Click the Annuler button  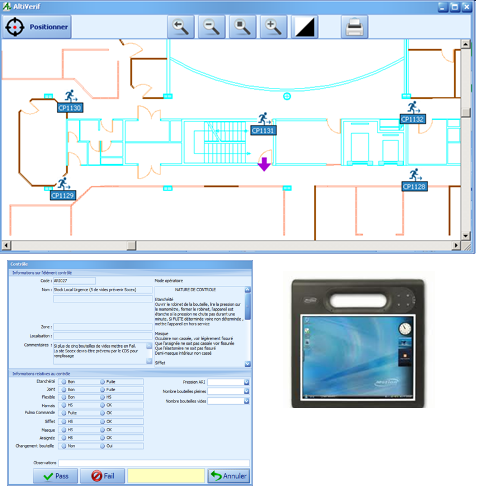pyautogui.click(x=229, y=476)
